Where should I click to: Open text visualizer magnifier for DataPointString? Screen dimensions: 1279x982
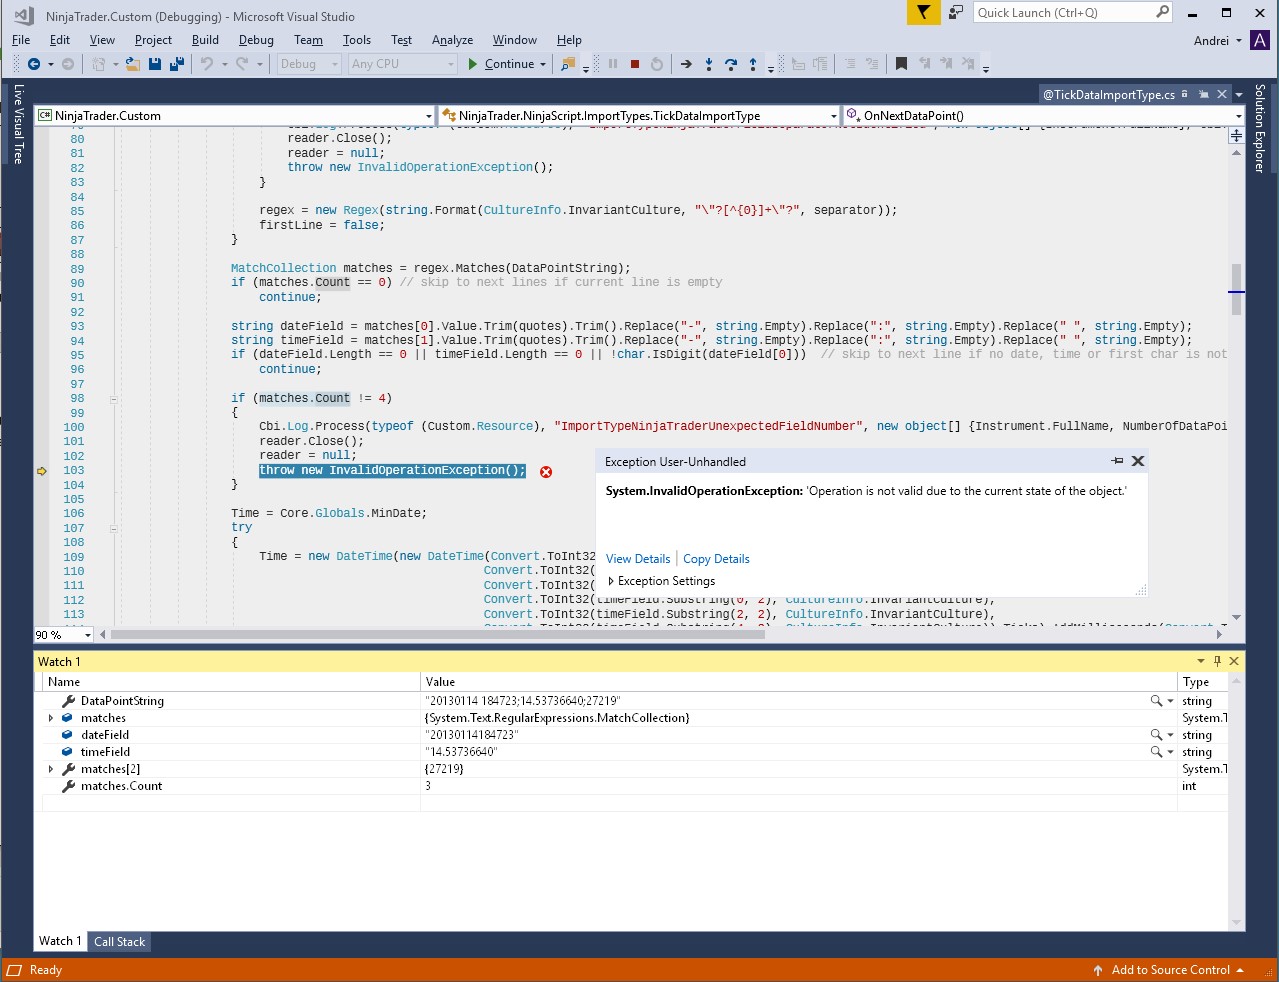pos(1156,701)
